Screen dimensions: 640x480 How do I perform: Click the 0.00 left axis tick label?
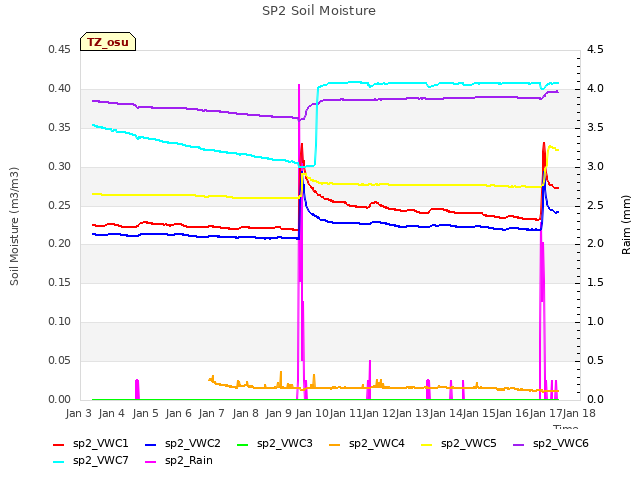(x=60, y=399)
